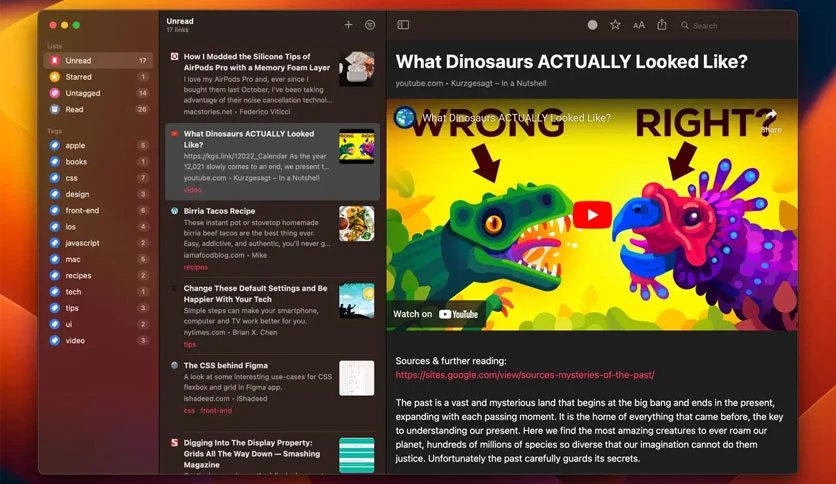Click the video tag under dinosaurs entry

coord(192,190)
